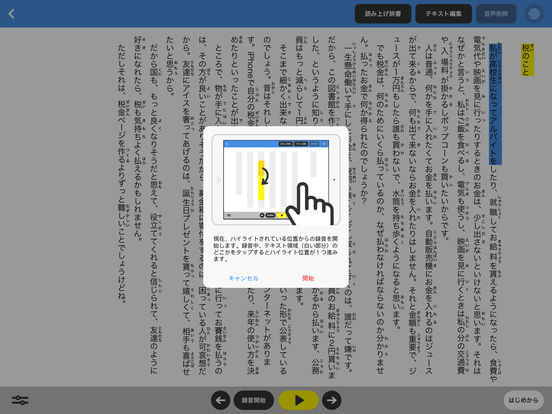Cancel the recording dialog with キャンセル
Image resolution: width=552 pixels, height=414 pixels.
pyautogui.click(x=244, y=278)
